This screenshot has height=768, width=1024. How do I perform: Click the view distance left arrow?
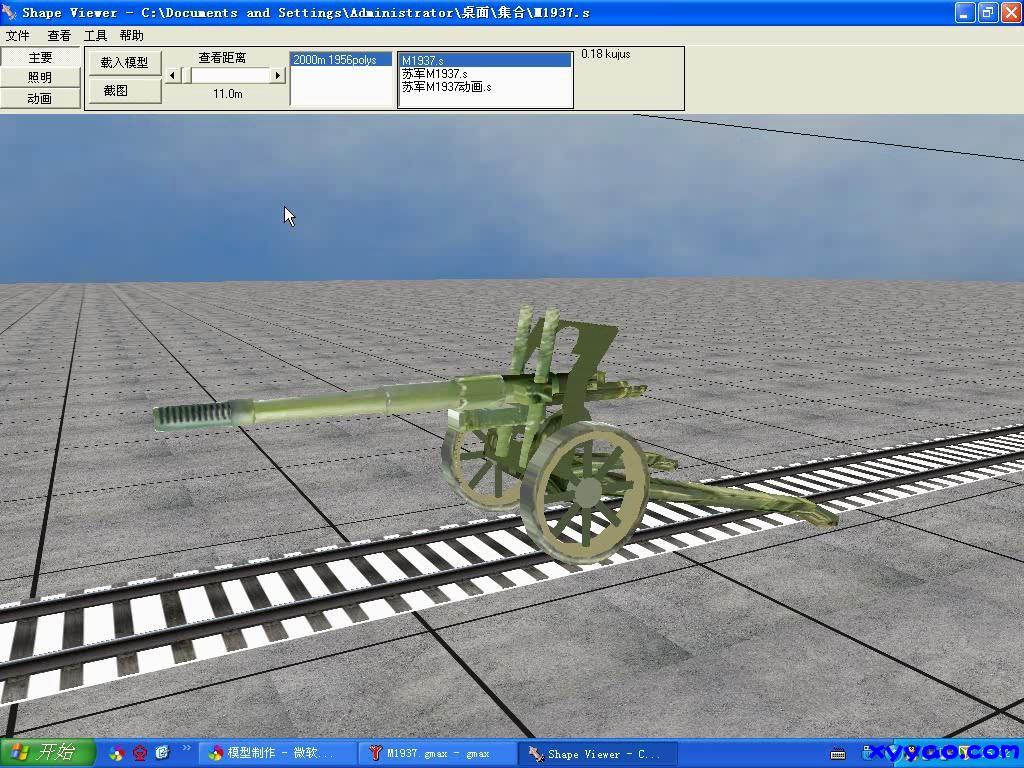pos(172,75)
